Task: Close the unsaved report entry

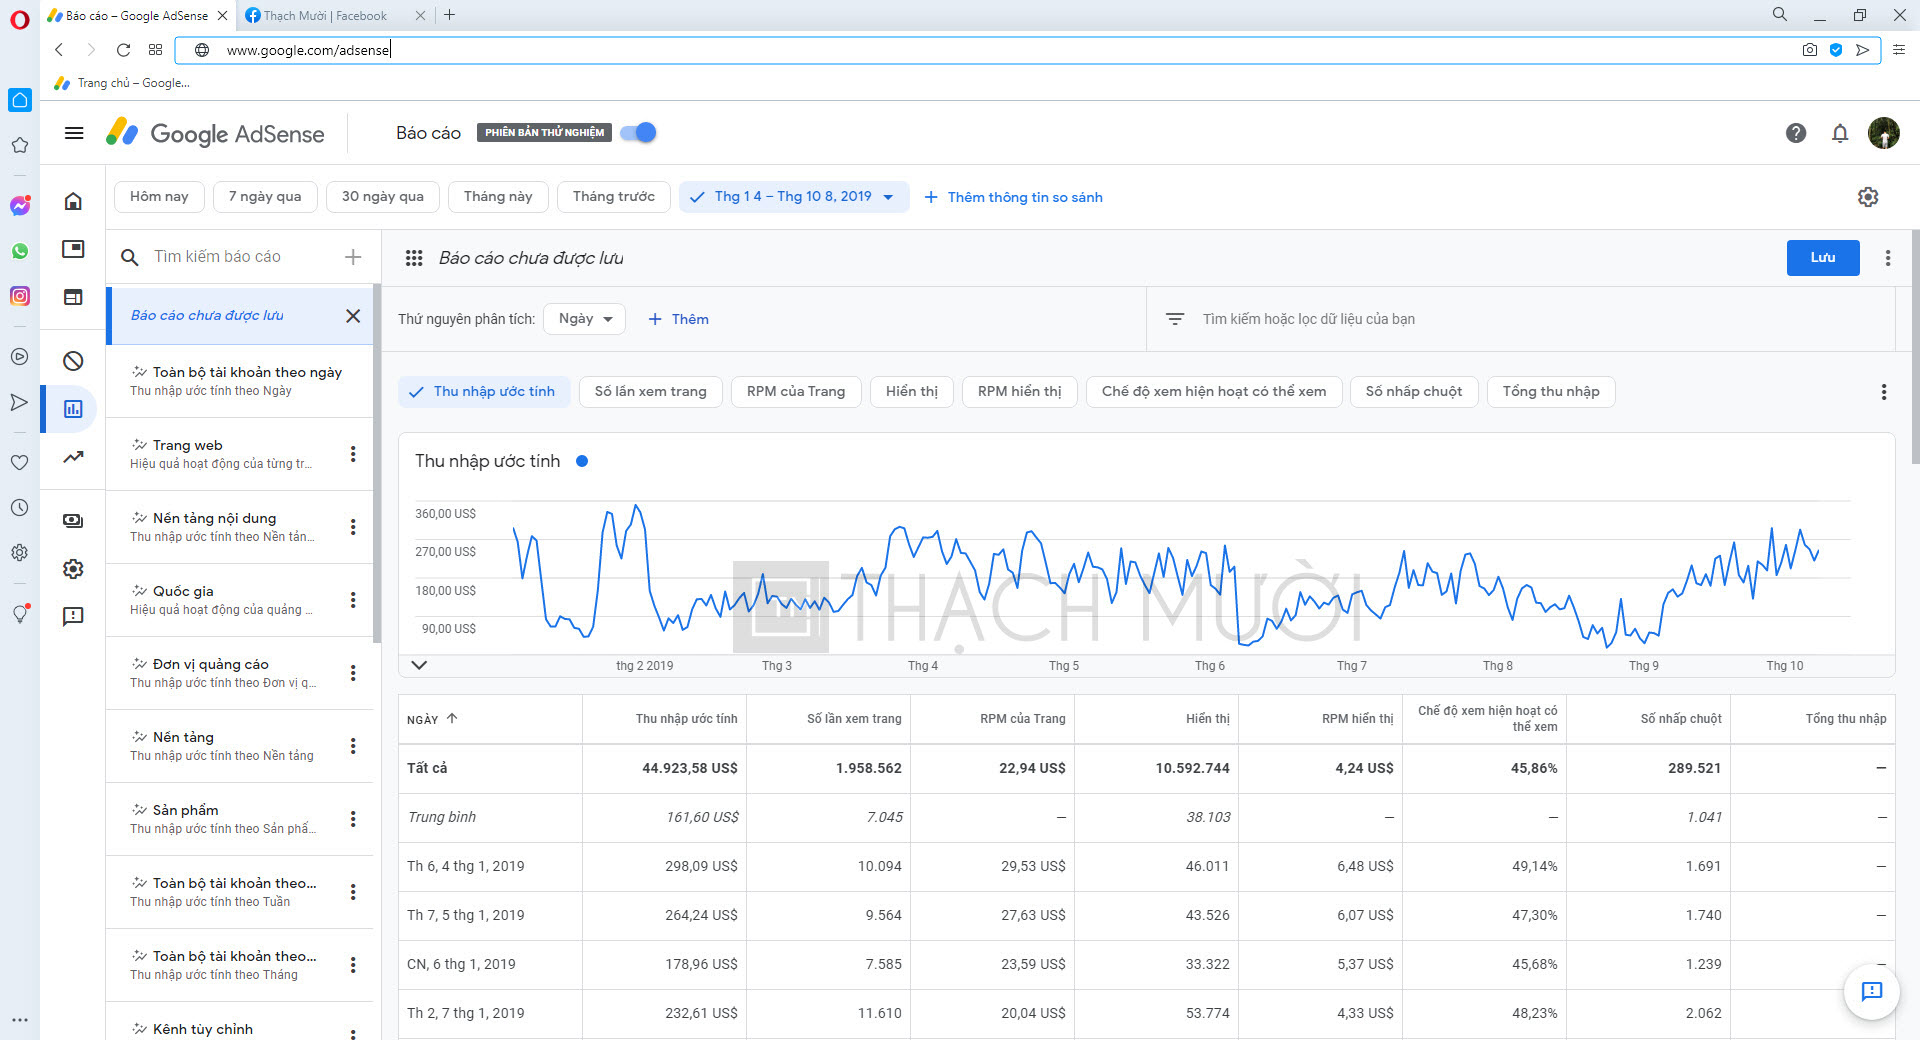Action: point(353,316)
